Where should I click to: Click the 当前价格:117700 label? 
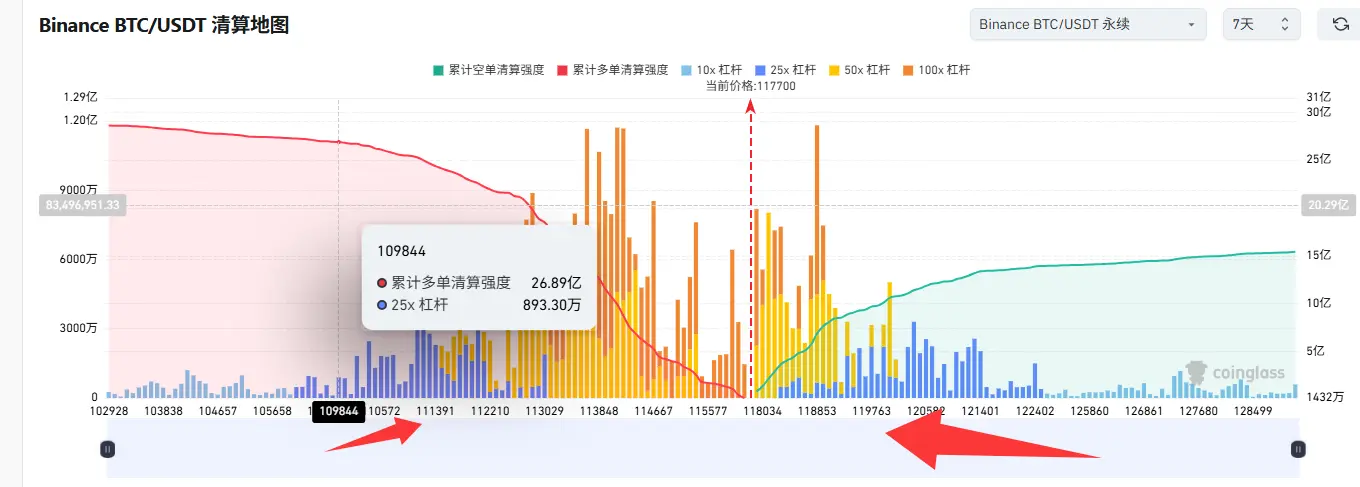point(751,86)
